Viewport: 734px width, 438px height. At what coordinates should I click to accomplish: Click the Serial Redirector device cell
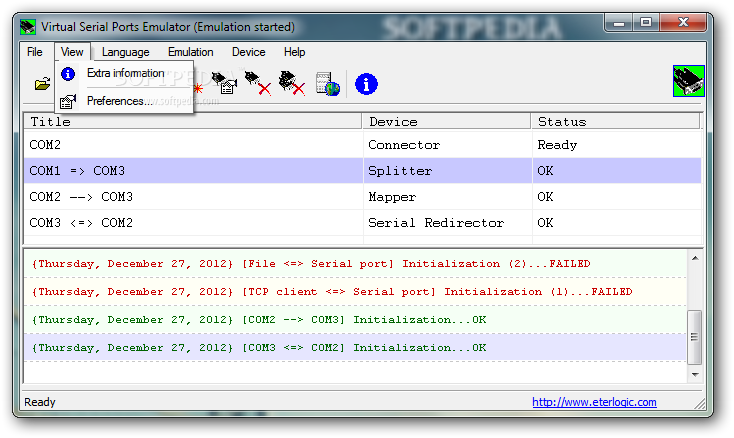448,223
